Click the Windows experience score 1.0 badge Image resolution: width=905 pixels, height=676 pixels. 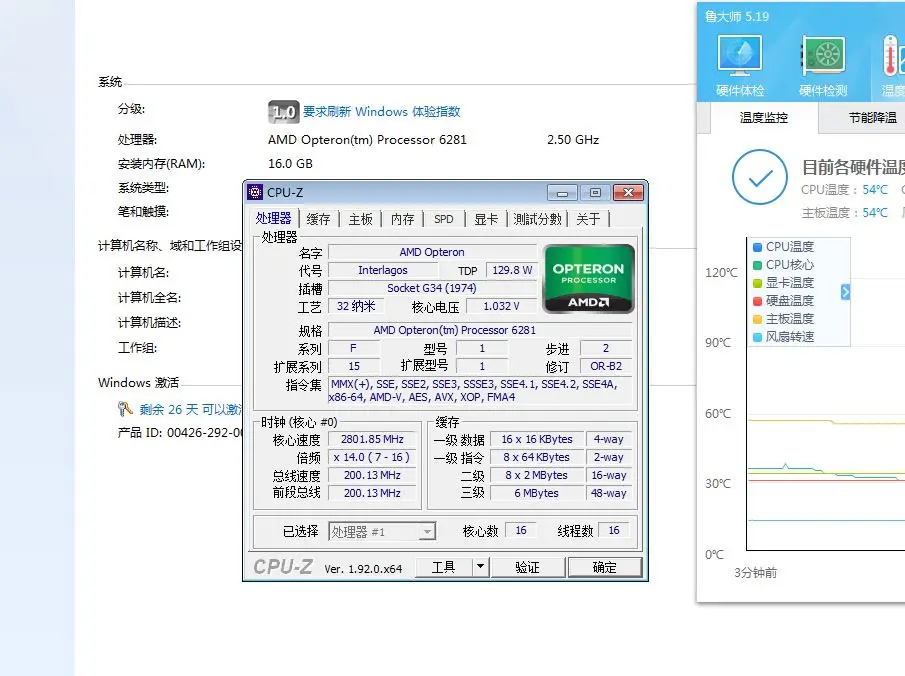point(283,111)
